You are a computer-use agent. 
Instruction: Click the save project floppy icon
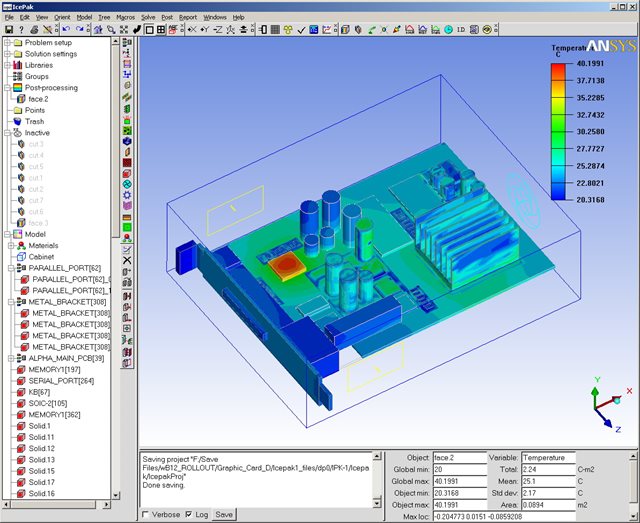point(9,29)
